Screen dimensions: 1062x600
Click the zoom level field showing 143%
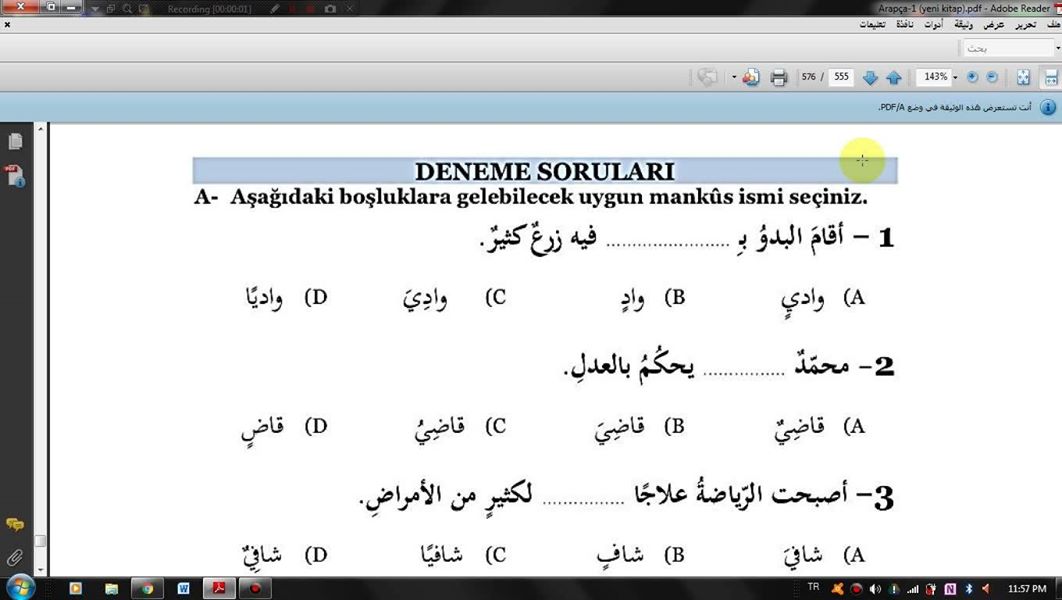[935, 77]
